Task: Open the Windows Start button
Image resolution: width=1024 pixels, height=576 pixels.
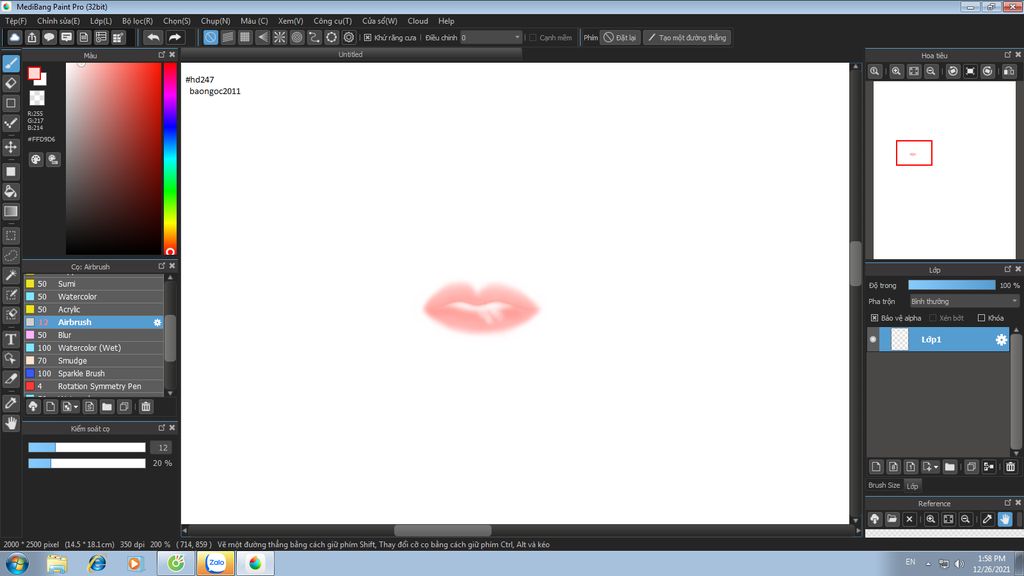Action: pos(17,563)
